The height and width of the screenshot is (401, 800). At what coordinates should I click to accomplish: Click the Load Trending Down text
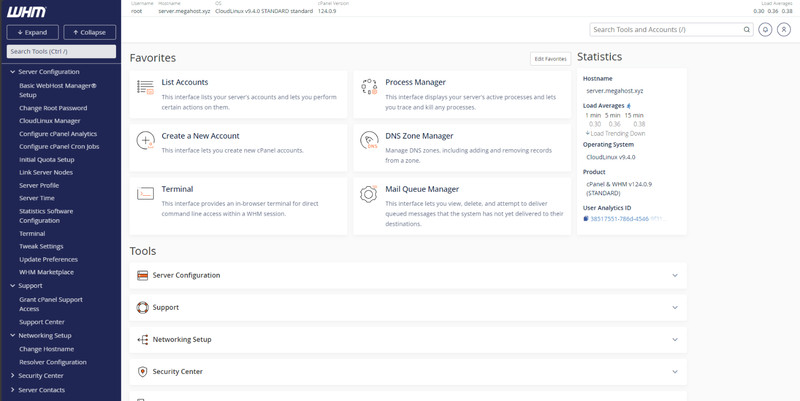coord(617,134)
